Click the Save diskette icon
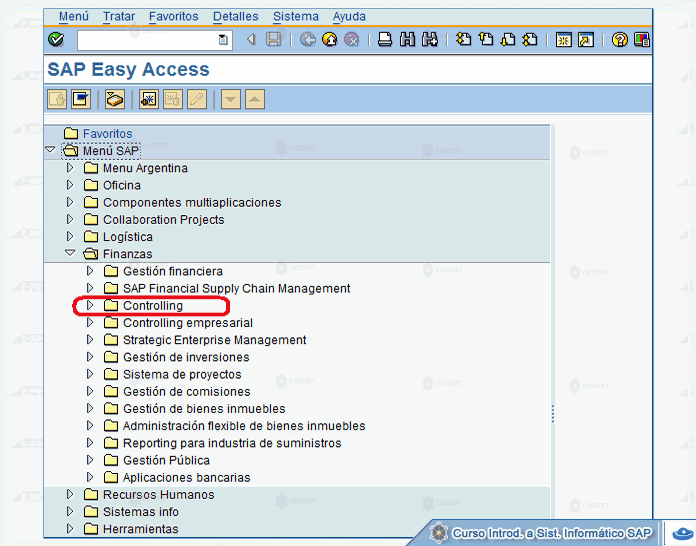 click(x=273, y=40)
